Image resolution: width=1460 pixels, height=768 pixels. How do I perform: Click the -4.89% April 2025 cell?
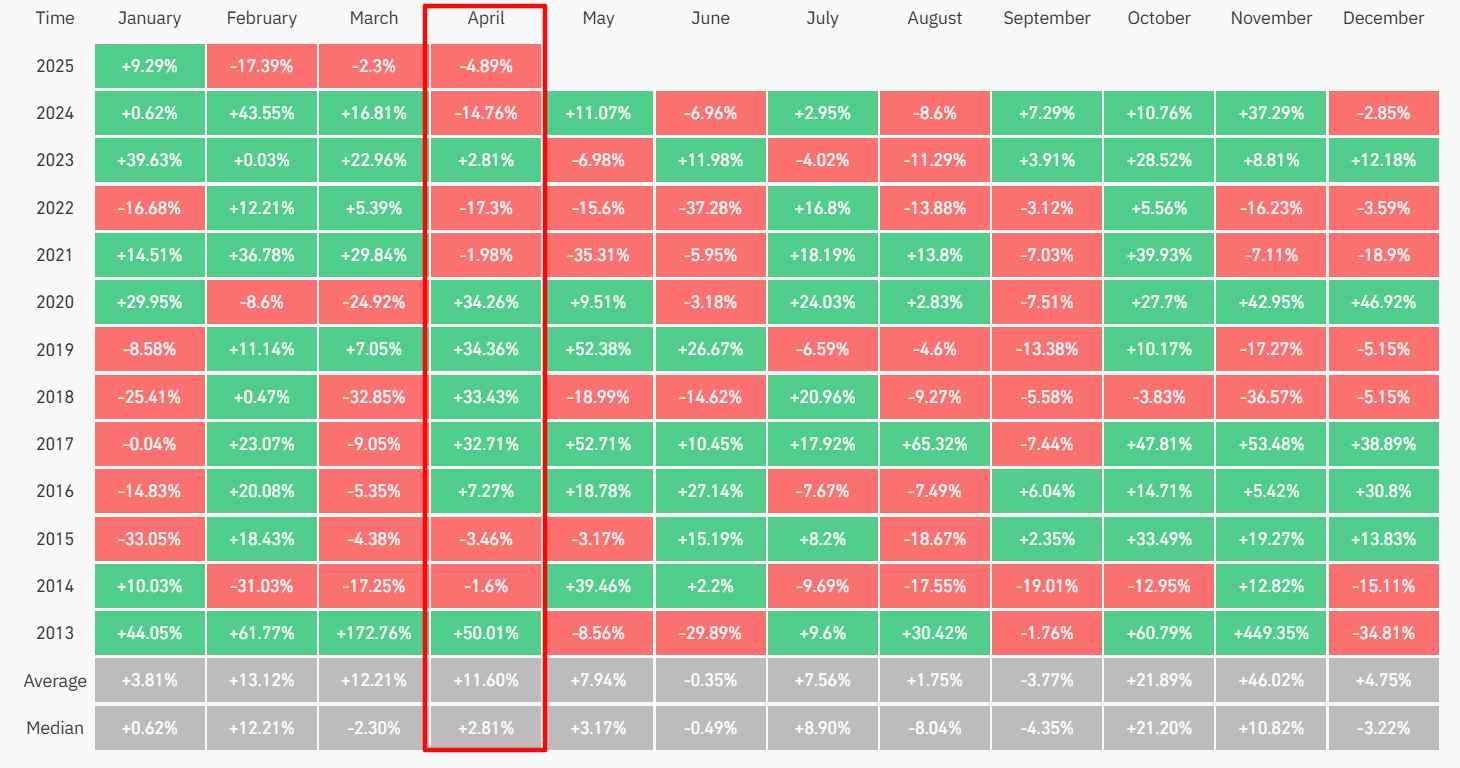coord(485,66)
